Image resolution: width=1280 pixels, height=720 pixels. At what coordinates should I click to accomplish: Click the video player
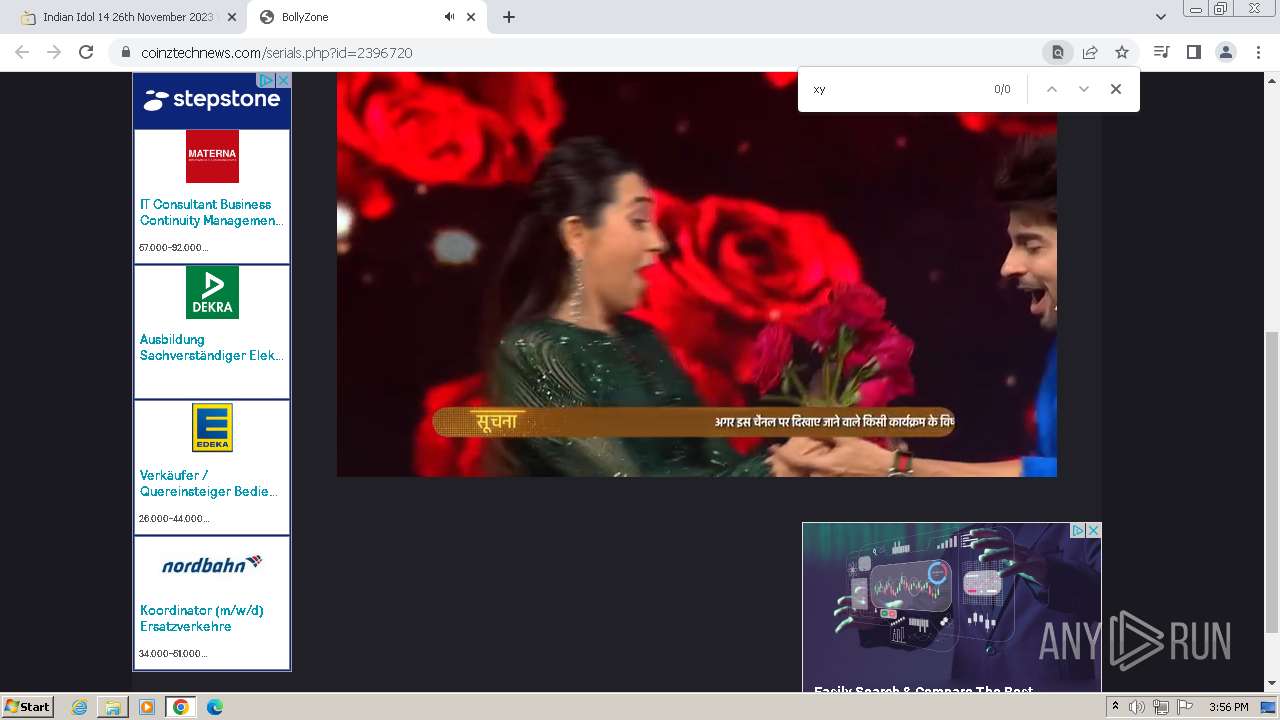point(696,274)
